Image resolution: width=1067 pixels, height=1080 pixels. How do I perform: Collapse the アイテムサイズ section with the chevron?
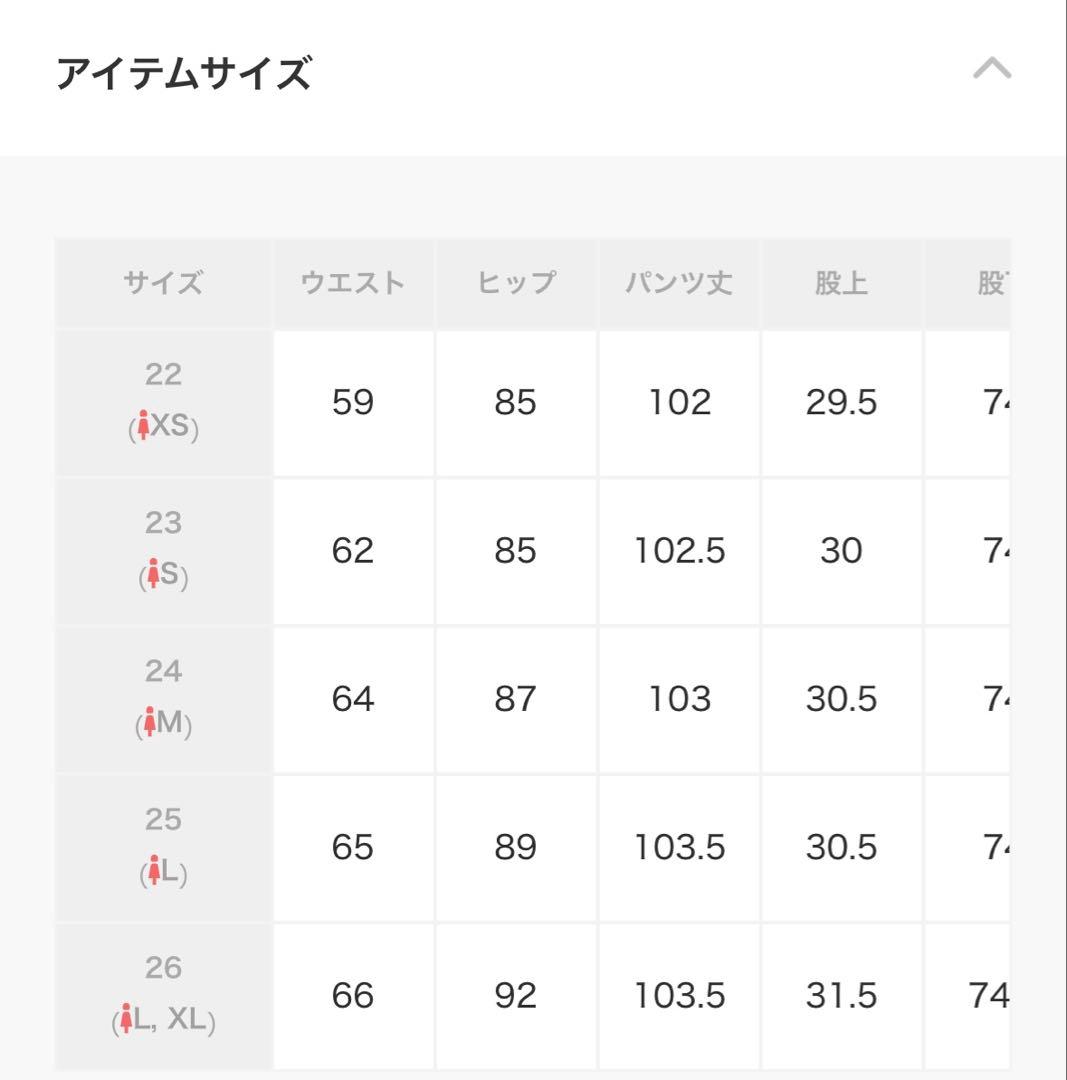pos(991,68)
